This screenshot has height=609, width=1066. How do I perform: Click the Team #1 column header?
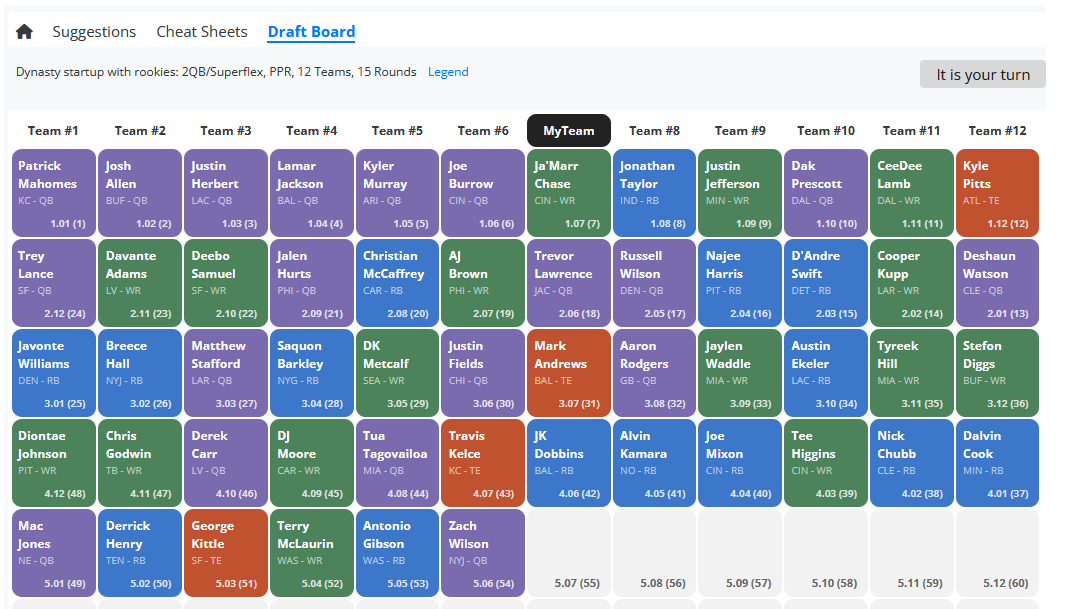pyautogui.click(x=53, y=130)
